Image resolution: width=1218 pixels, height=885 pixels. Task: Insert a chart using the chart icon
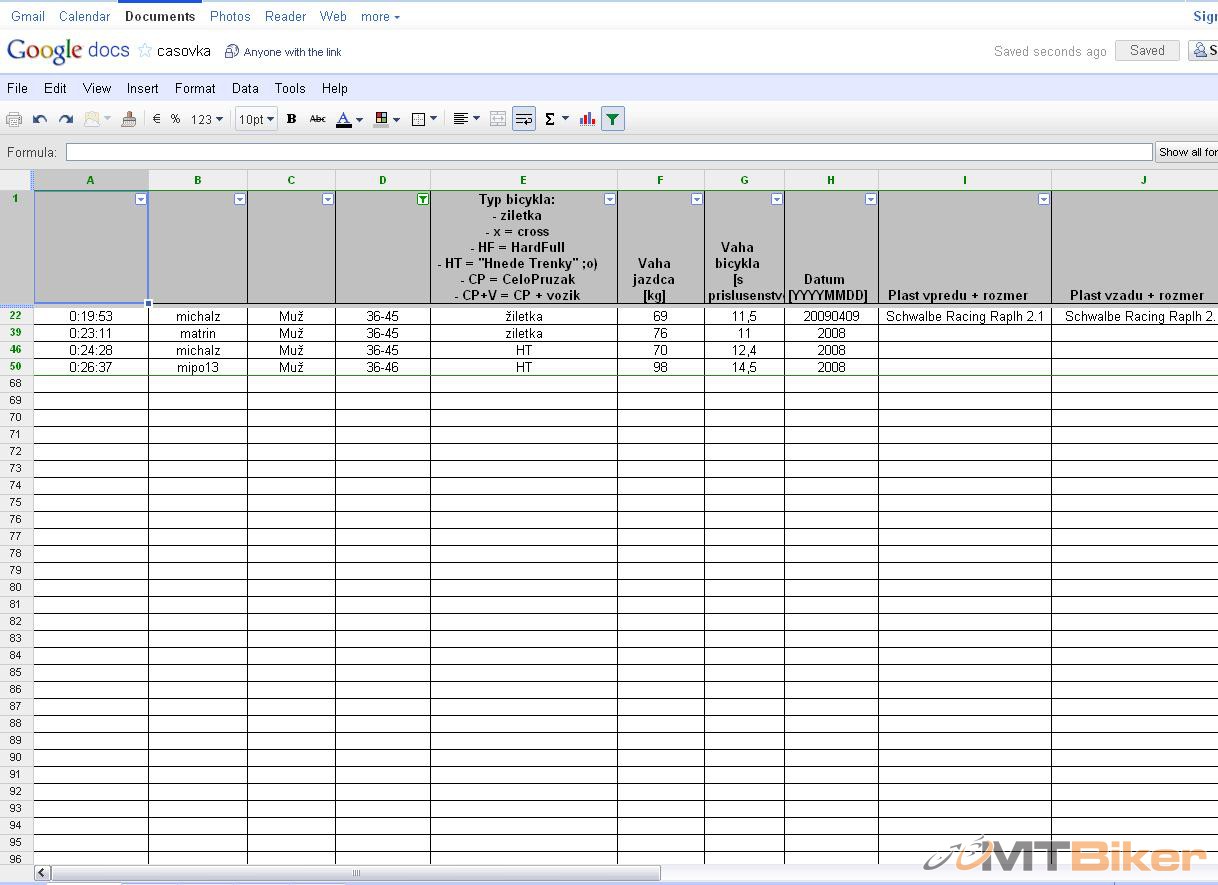click(x=587, y=119)
